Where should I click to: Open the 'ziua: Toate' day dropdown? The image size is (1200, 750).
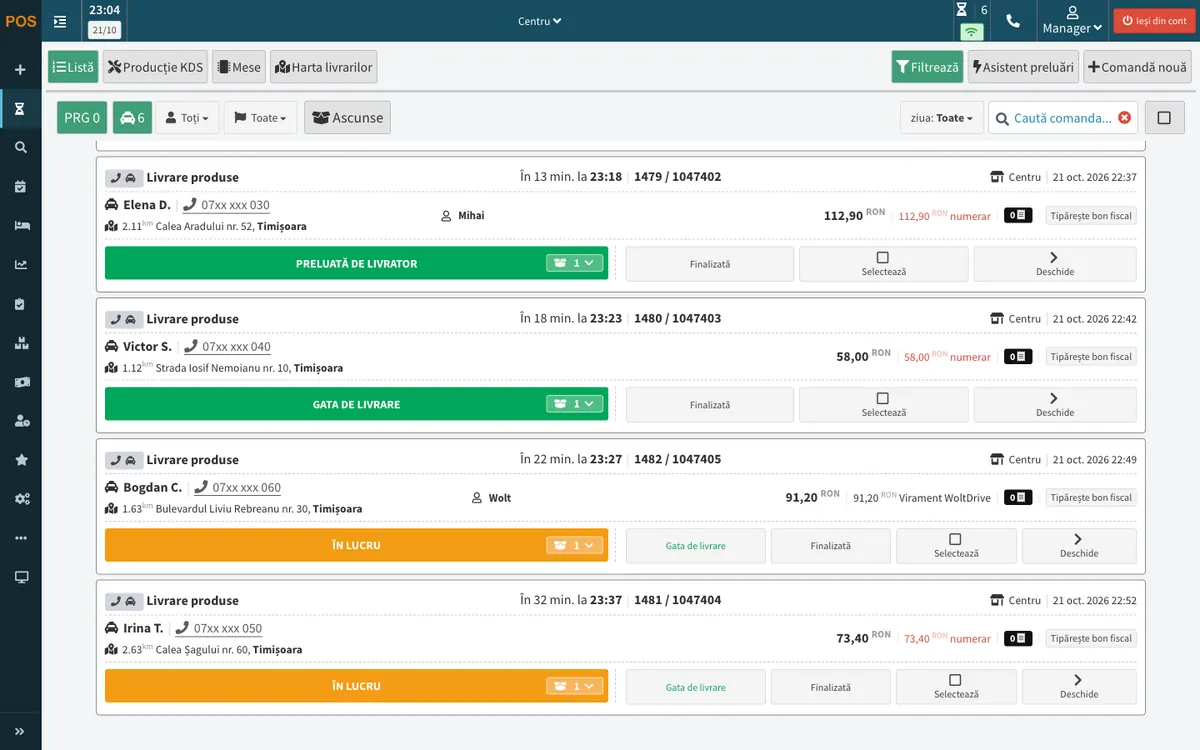point(942,118)
